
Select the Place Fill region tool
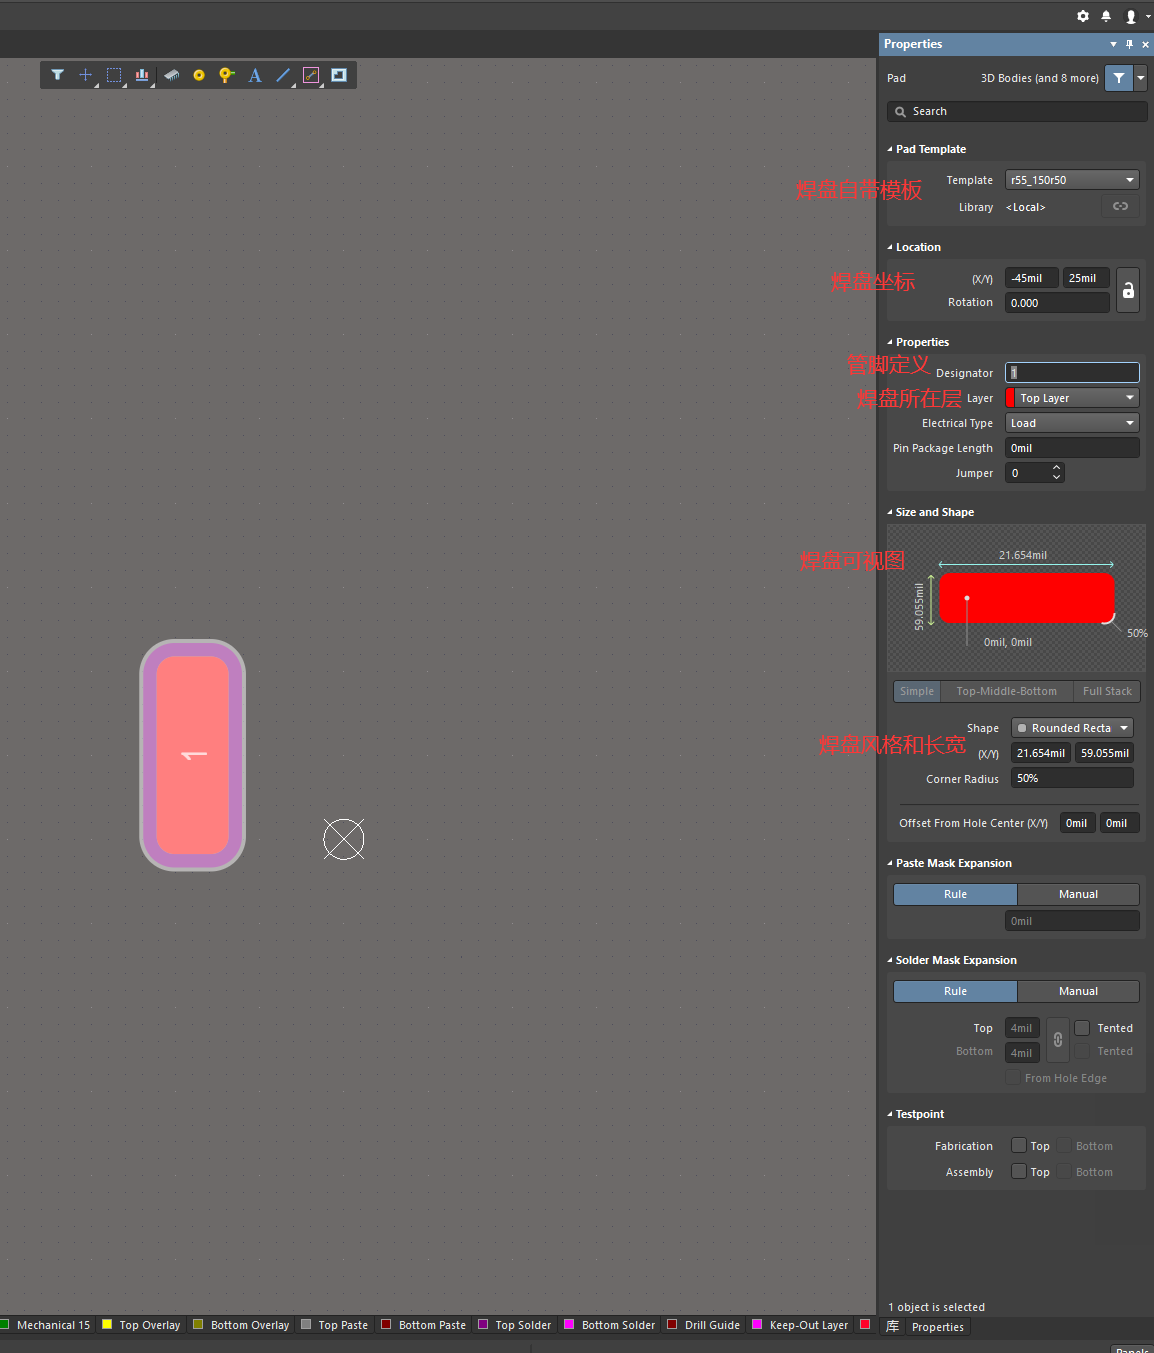(339, 75)
